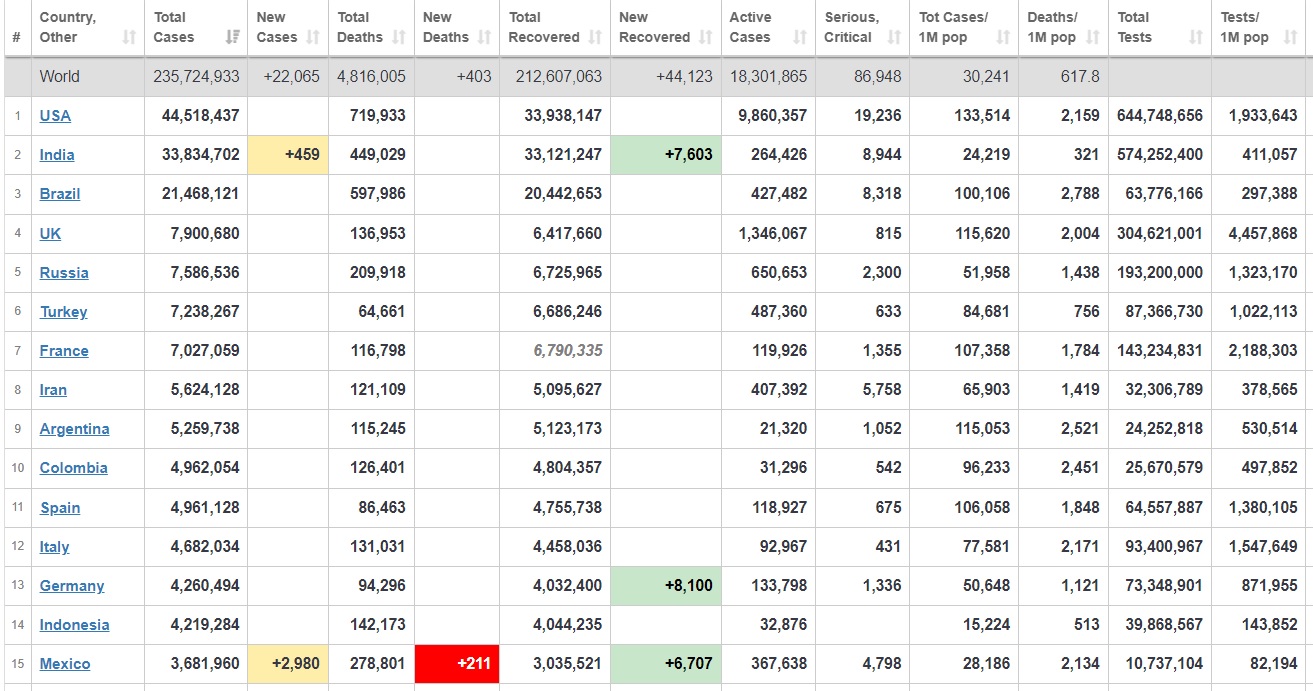This screenshot has height=691, width=1313.
Task: Sort table by Country, Other column arrows
Action: [x=129, y=37]
